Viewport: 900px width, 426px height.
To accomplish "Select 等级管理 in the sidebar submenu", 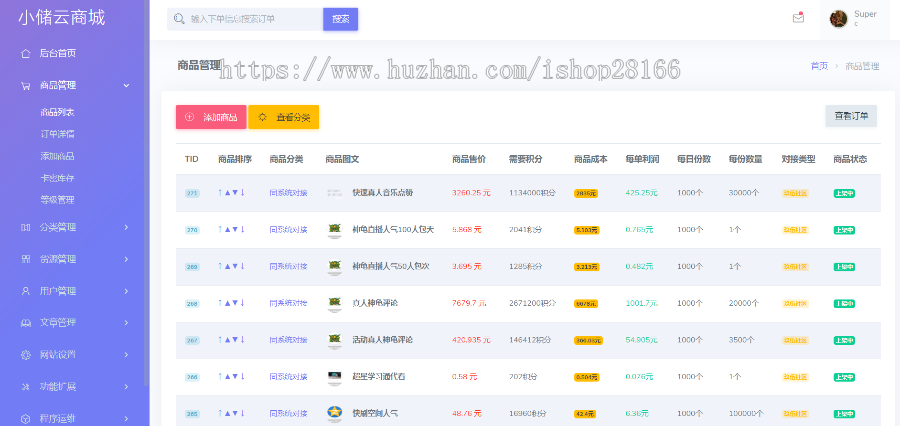I will (x=57, y=200).
